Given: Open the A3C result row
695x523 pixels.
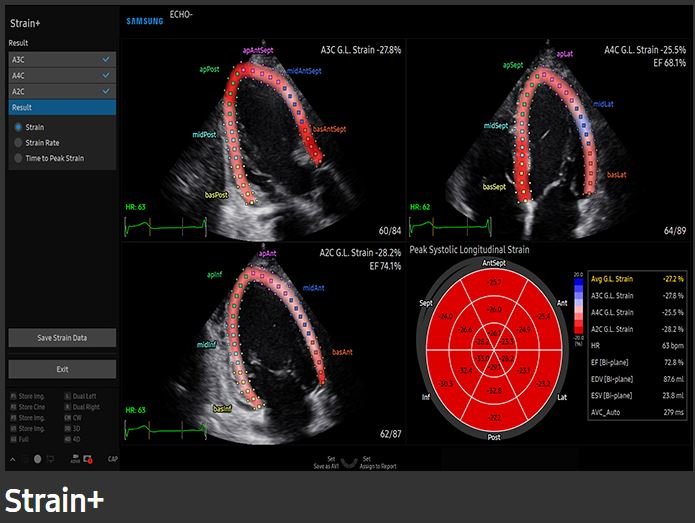Looking at the screenshot, I should (62, 59).
